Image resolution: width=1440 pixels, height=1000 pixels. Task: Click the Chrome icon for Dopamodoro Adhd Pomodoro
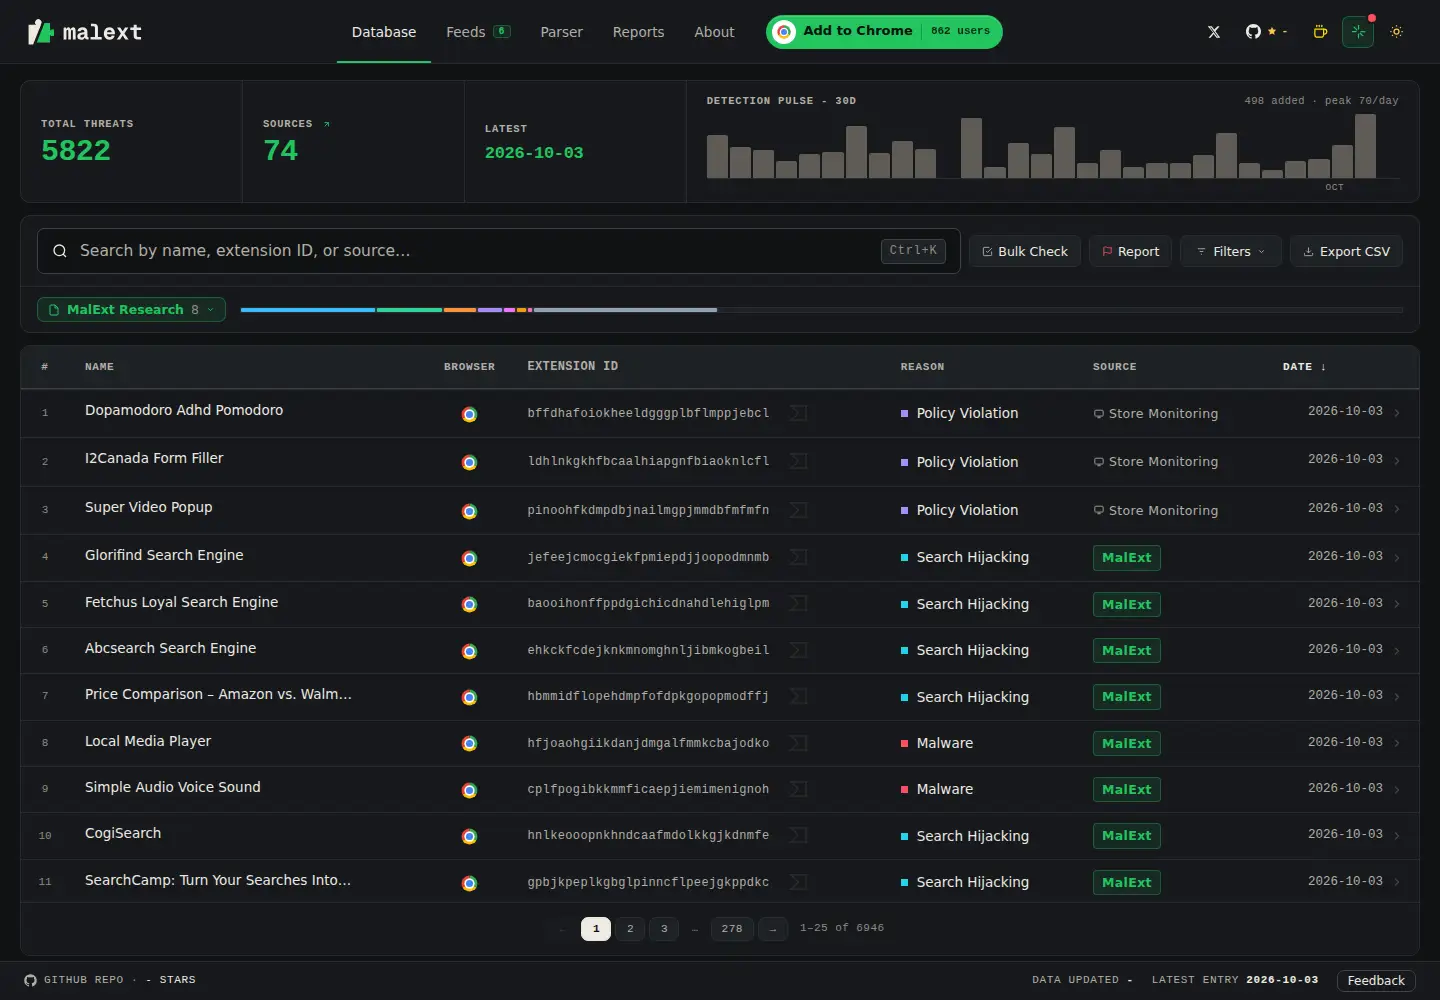(469, 414)
